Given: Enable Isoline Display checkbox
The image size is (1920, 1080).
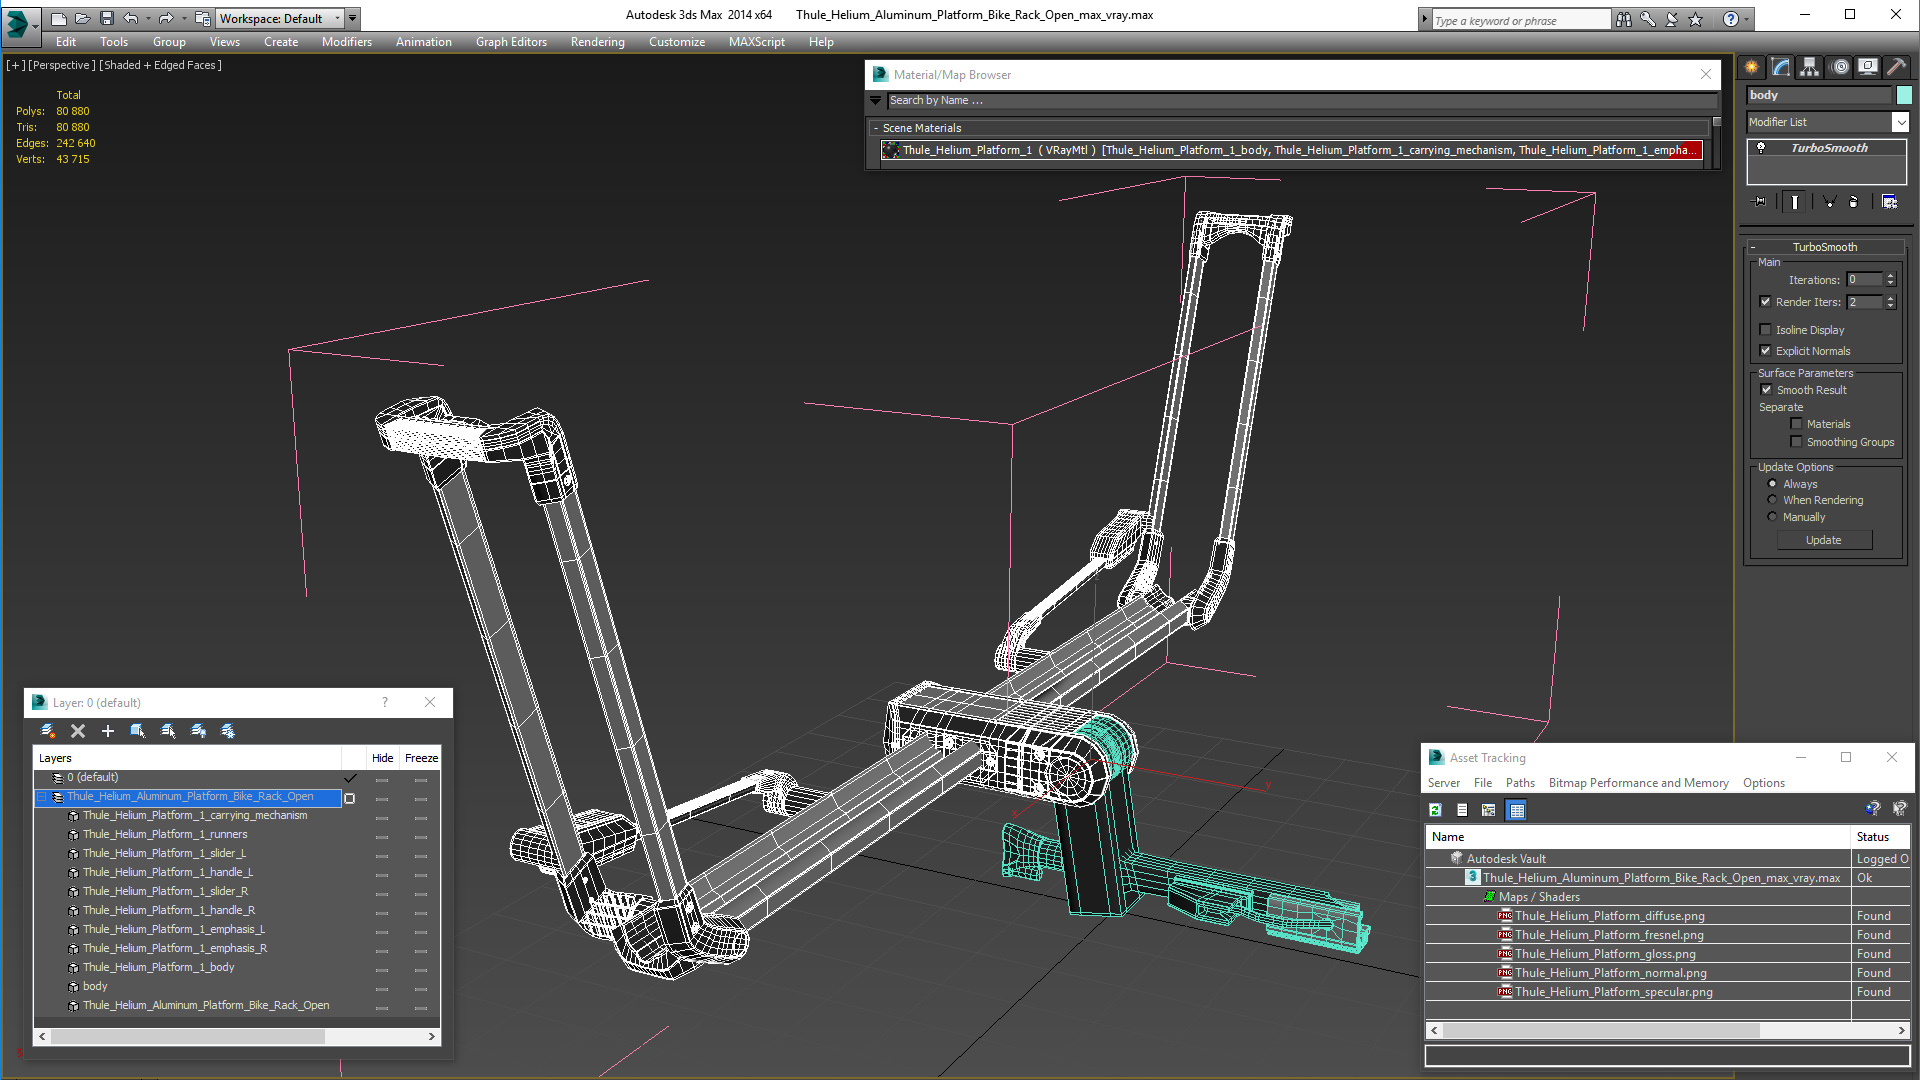Looking at the screenshot, I should [x=1765, y=330].
